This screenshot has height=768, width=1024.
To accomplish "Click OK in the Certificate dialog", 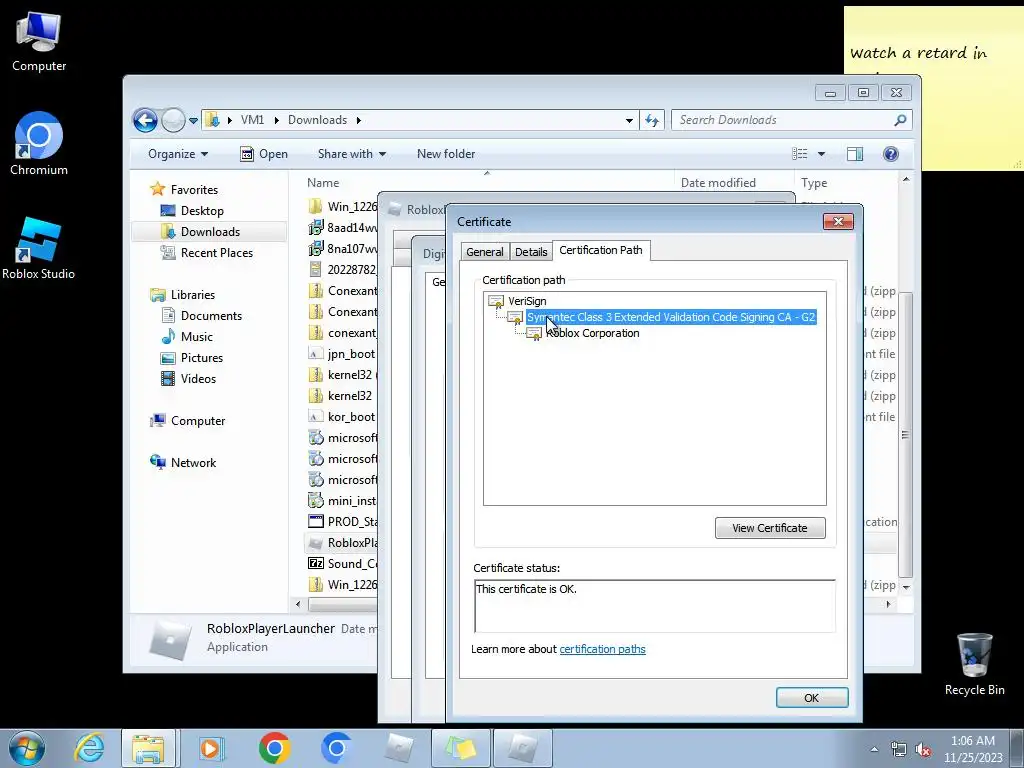I will 812,697.
